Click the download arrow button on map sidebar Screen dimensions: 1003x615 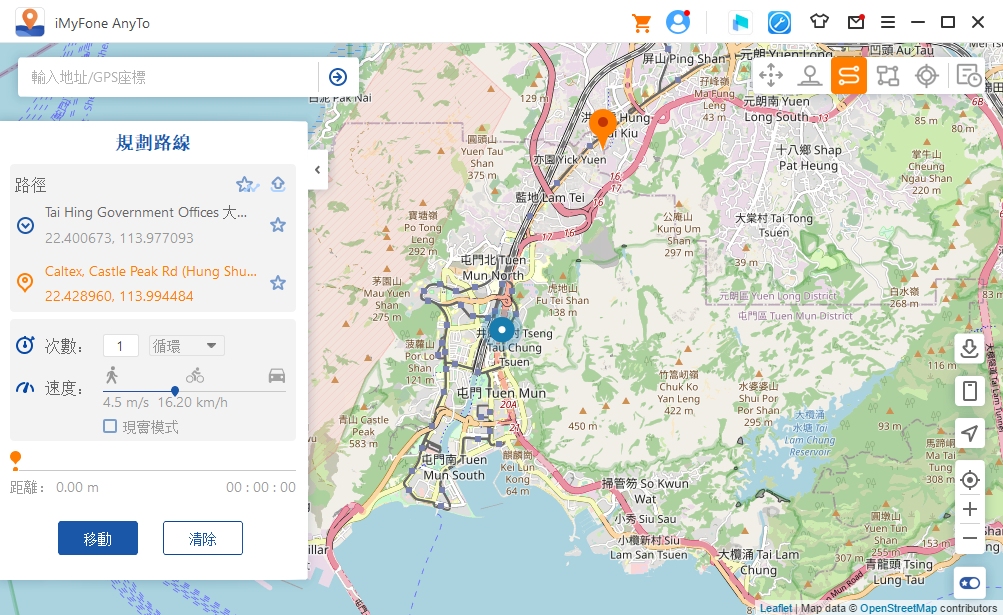(x=970, y=348)
